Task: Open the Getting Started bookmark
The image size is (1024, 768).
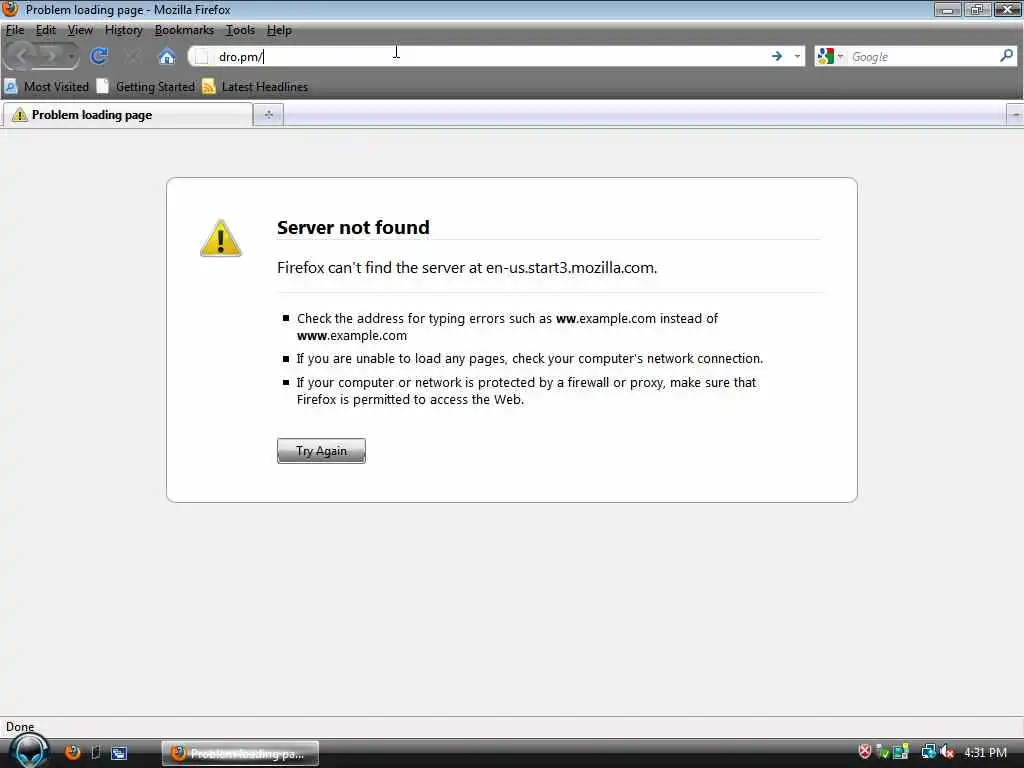Action: tap(146, 87)
